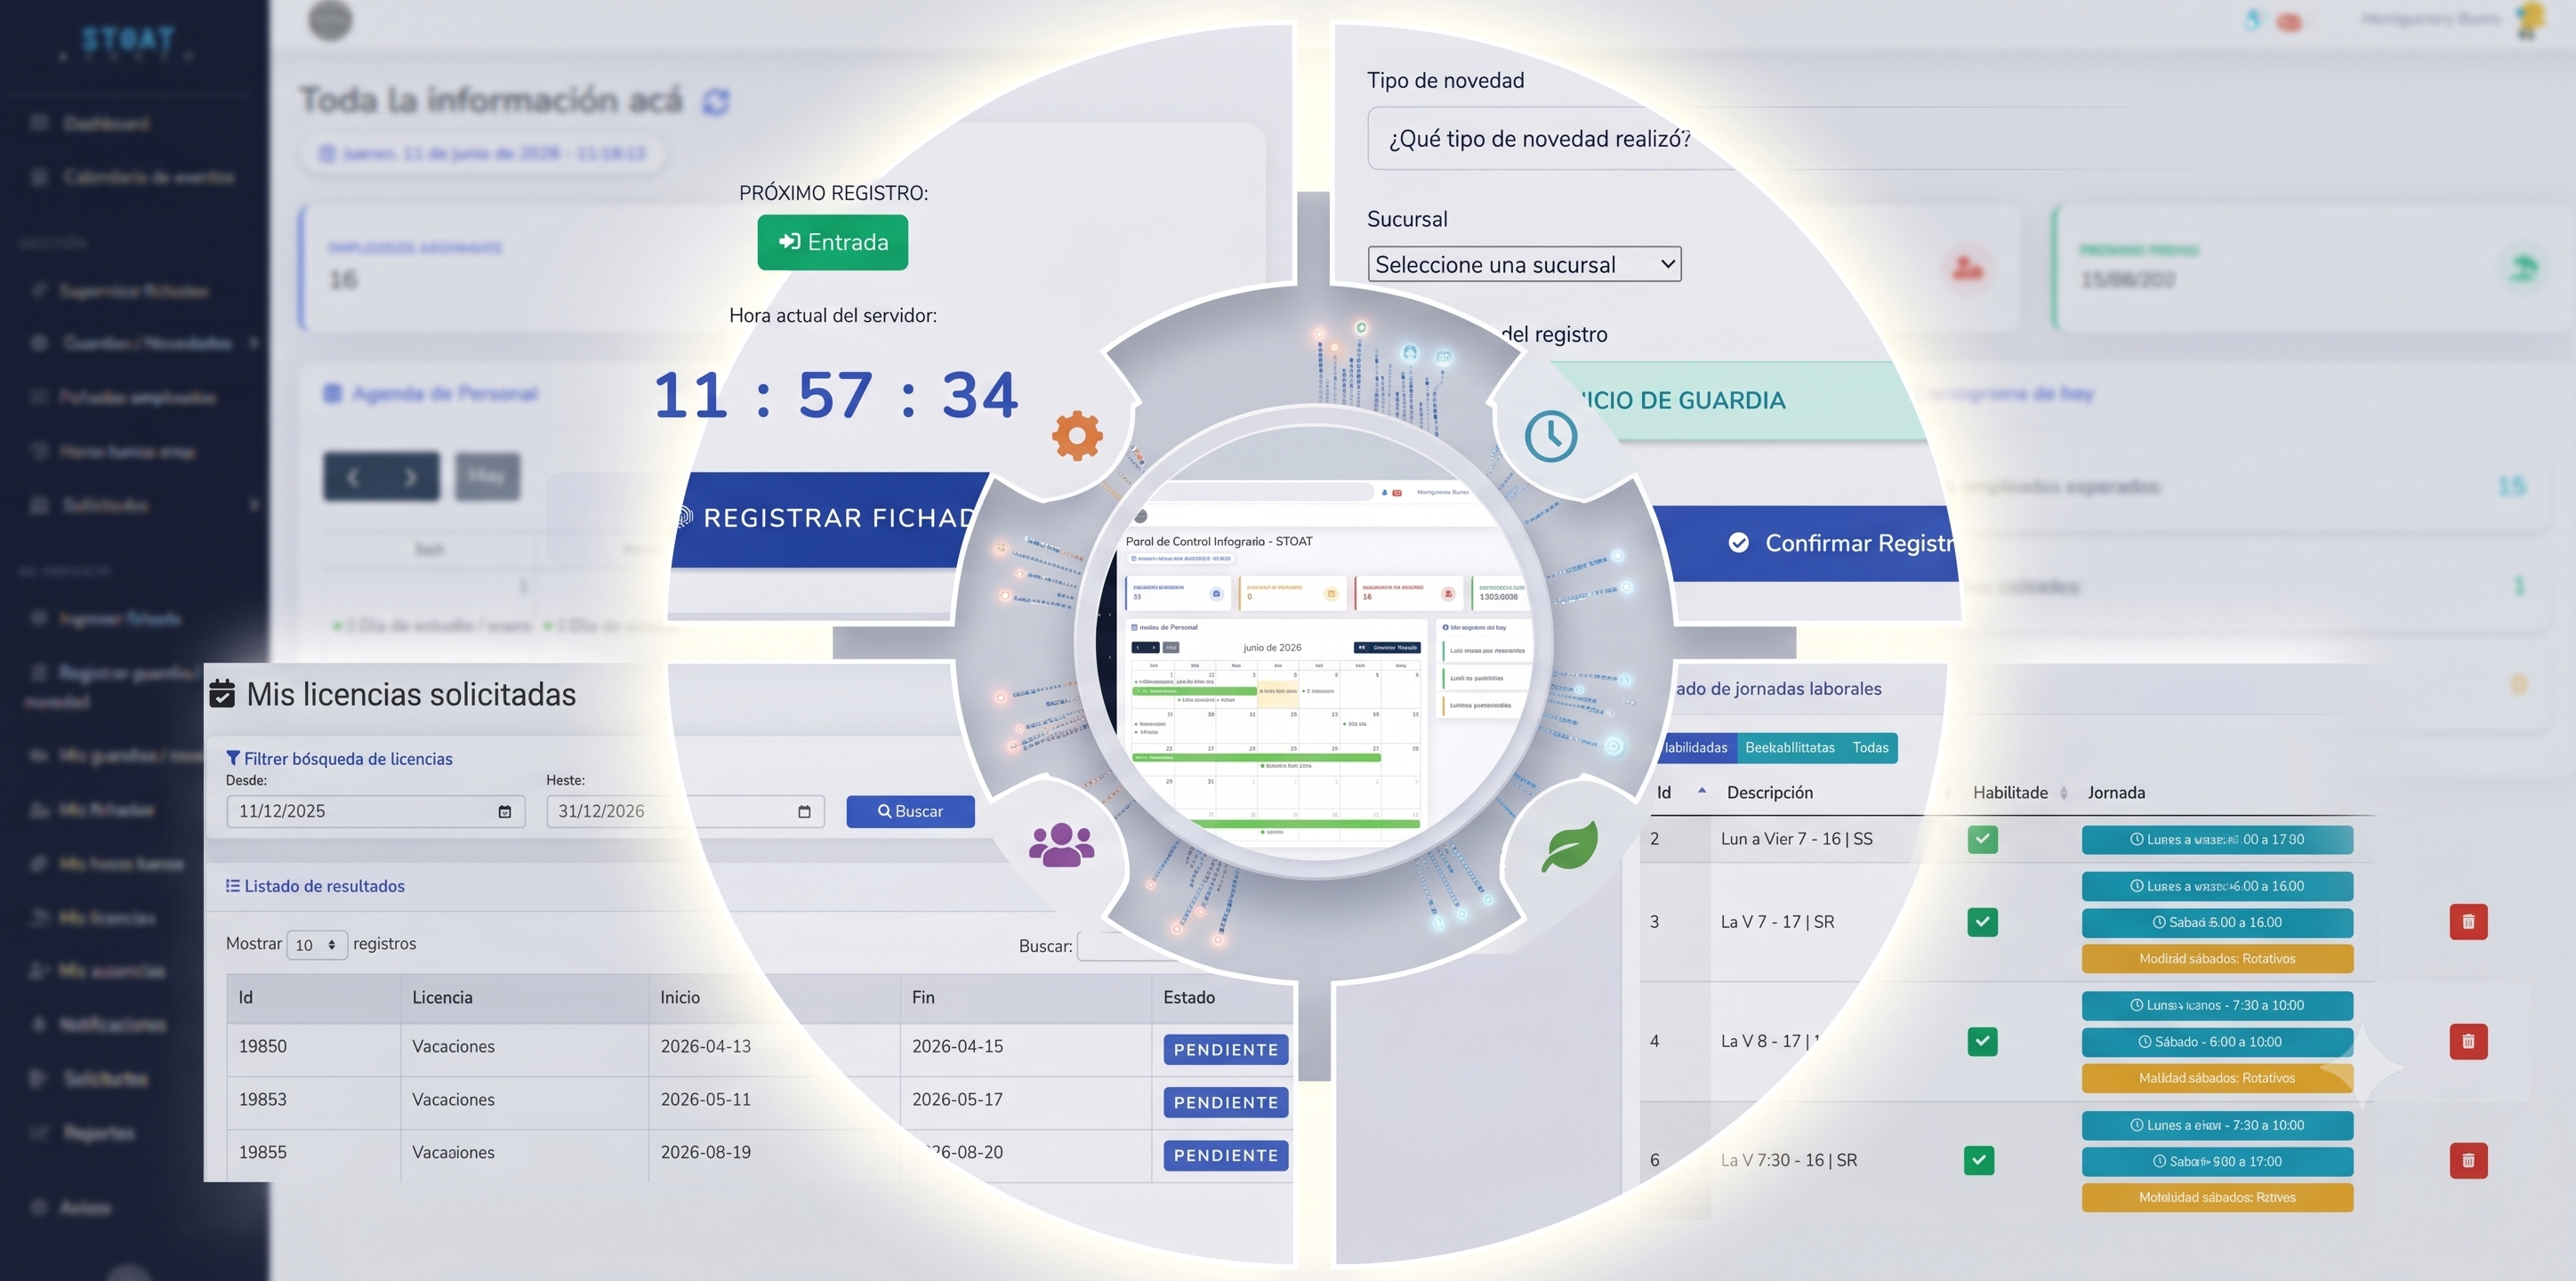Select the Beekabllittatas filter tab

coord(1789,748)
